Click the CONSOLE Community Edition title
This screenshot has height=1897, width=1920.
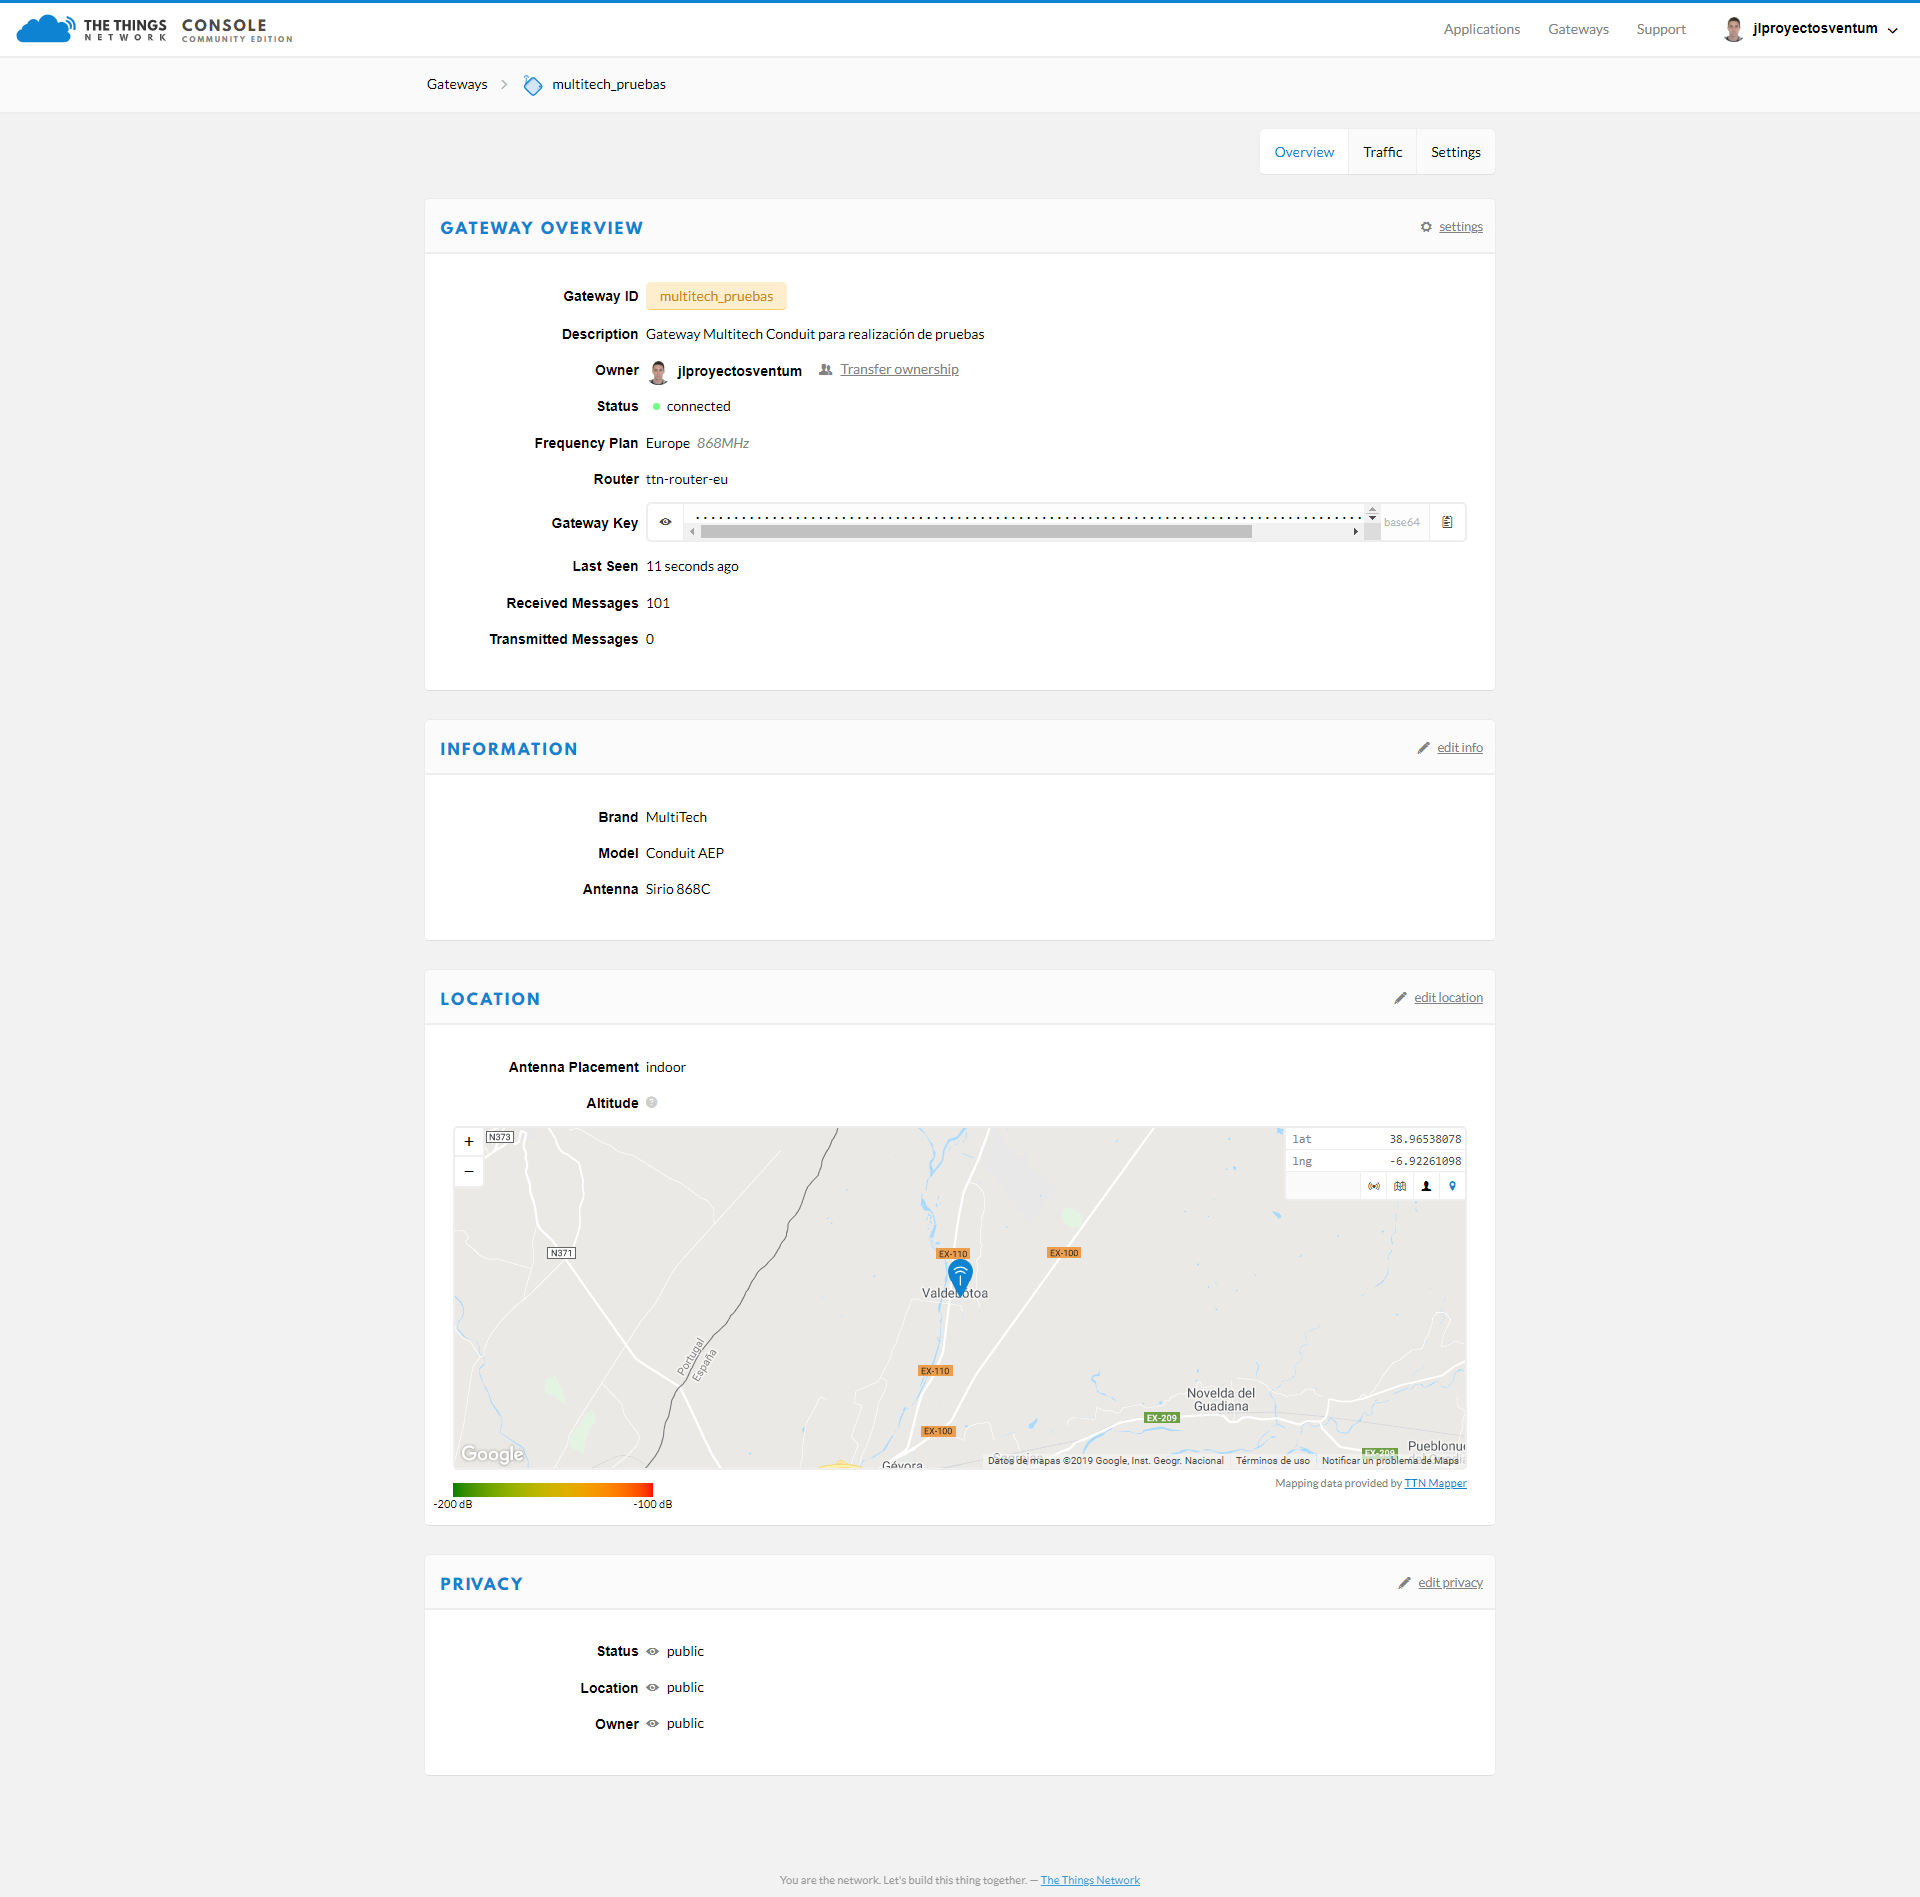coord(237,30)
